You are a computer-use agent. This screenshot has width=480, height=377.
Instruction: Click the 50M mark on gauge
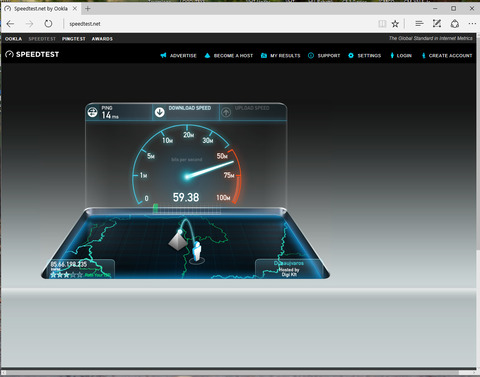[222, 156]
